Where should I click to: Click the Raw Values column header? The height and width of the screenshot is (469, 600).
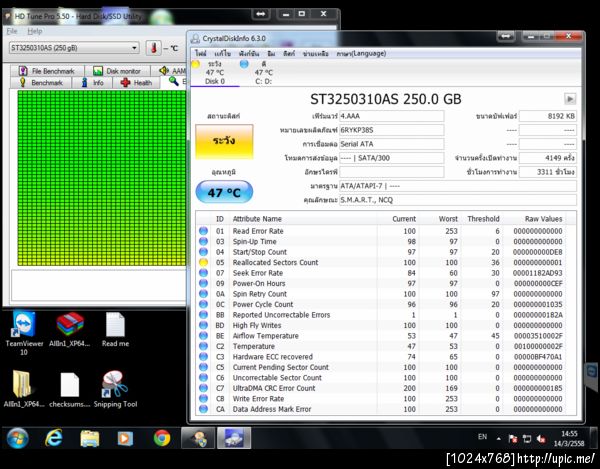pos(543,219)
